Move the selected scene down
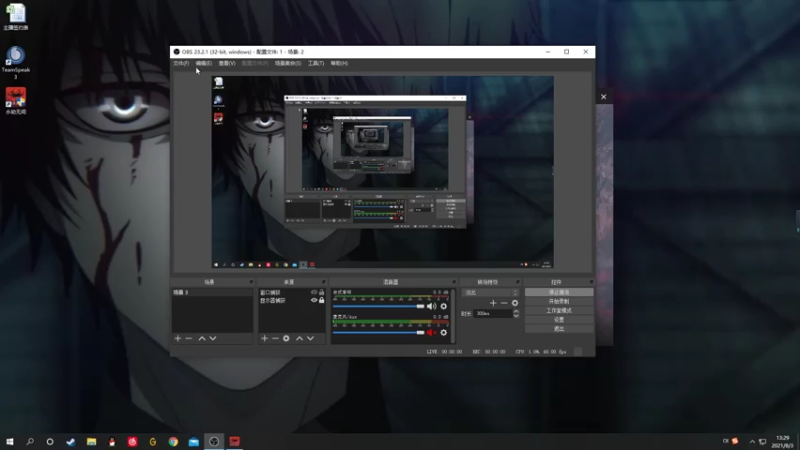The image size is (800, 450). (x=213, y=338)
